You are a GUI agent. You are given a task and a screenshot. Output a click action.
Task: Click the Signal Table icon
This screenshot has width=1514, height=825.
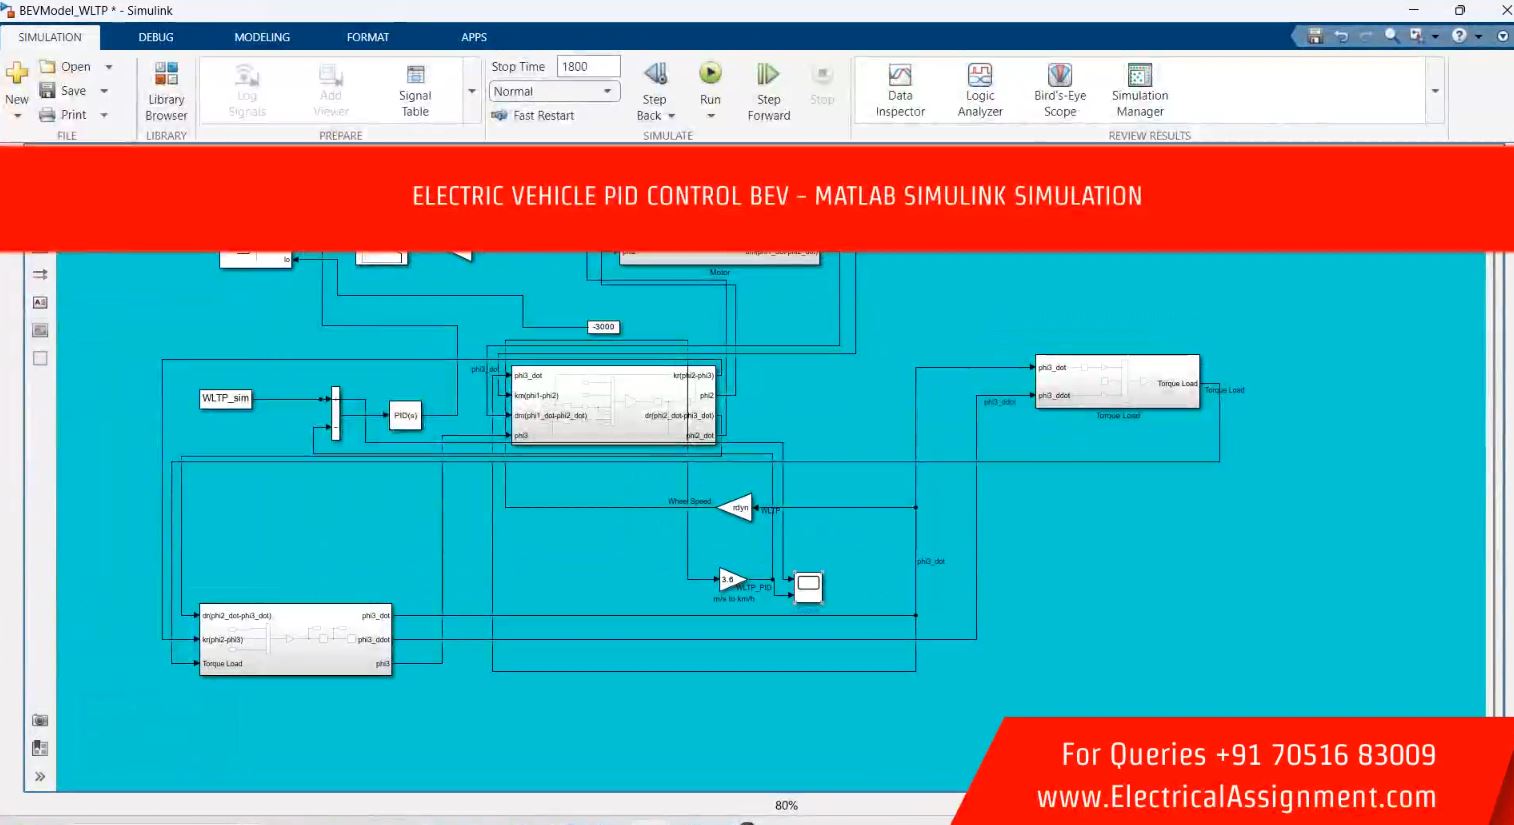pos(415,90)
